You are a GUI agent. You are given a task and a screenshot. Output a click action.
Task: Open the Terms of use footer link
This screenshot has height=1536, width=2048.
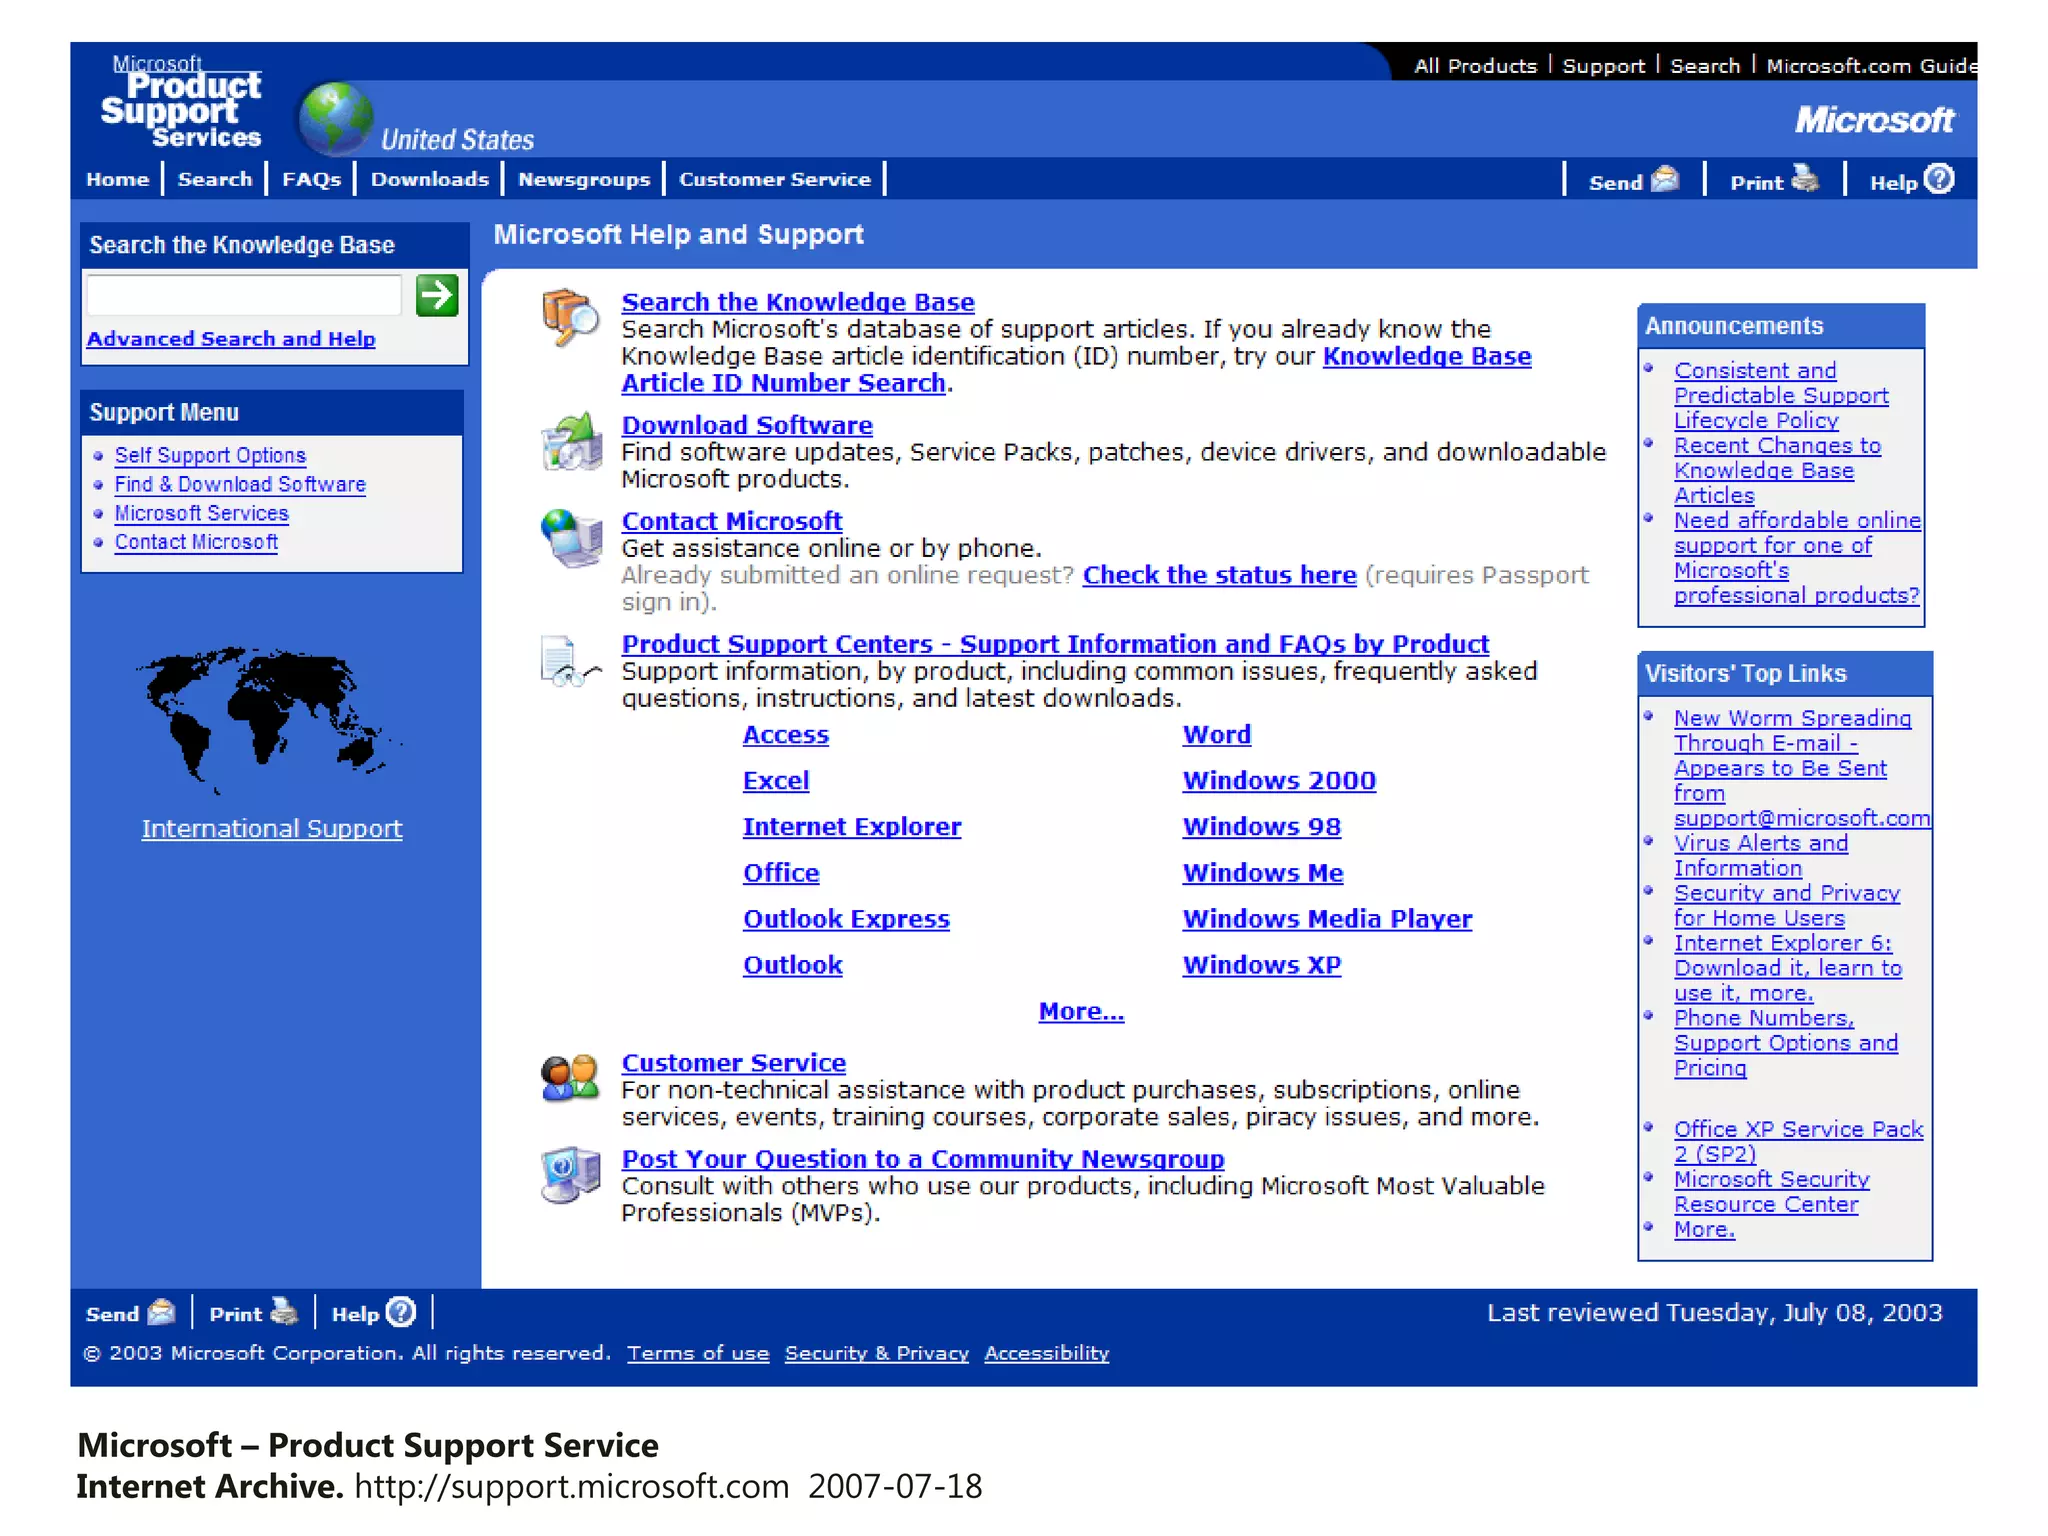tap(698, 1353)
